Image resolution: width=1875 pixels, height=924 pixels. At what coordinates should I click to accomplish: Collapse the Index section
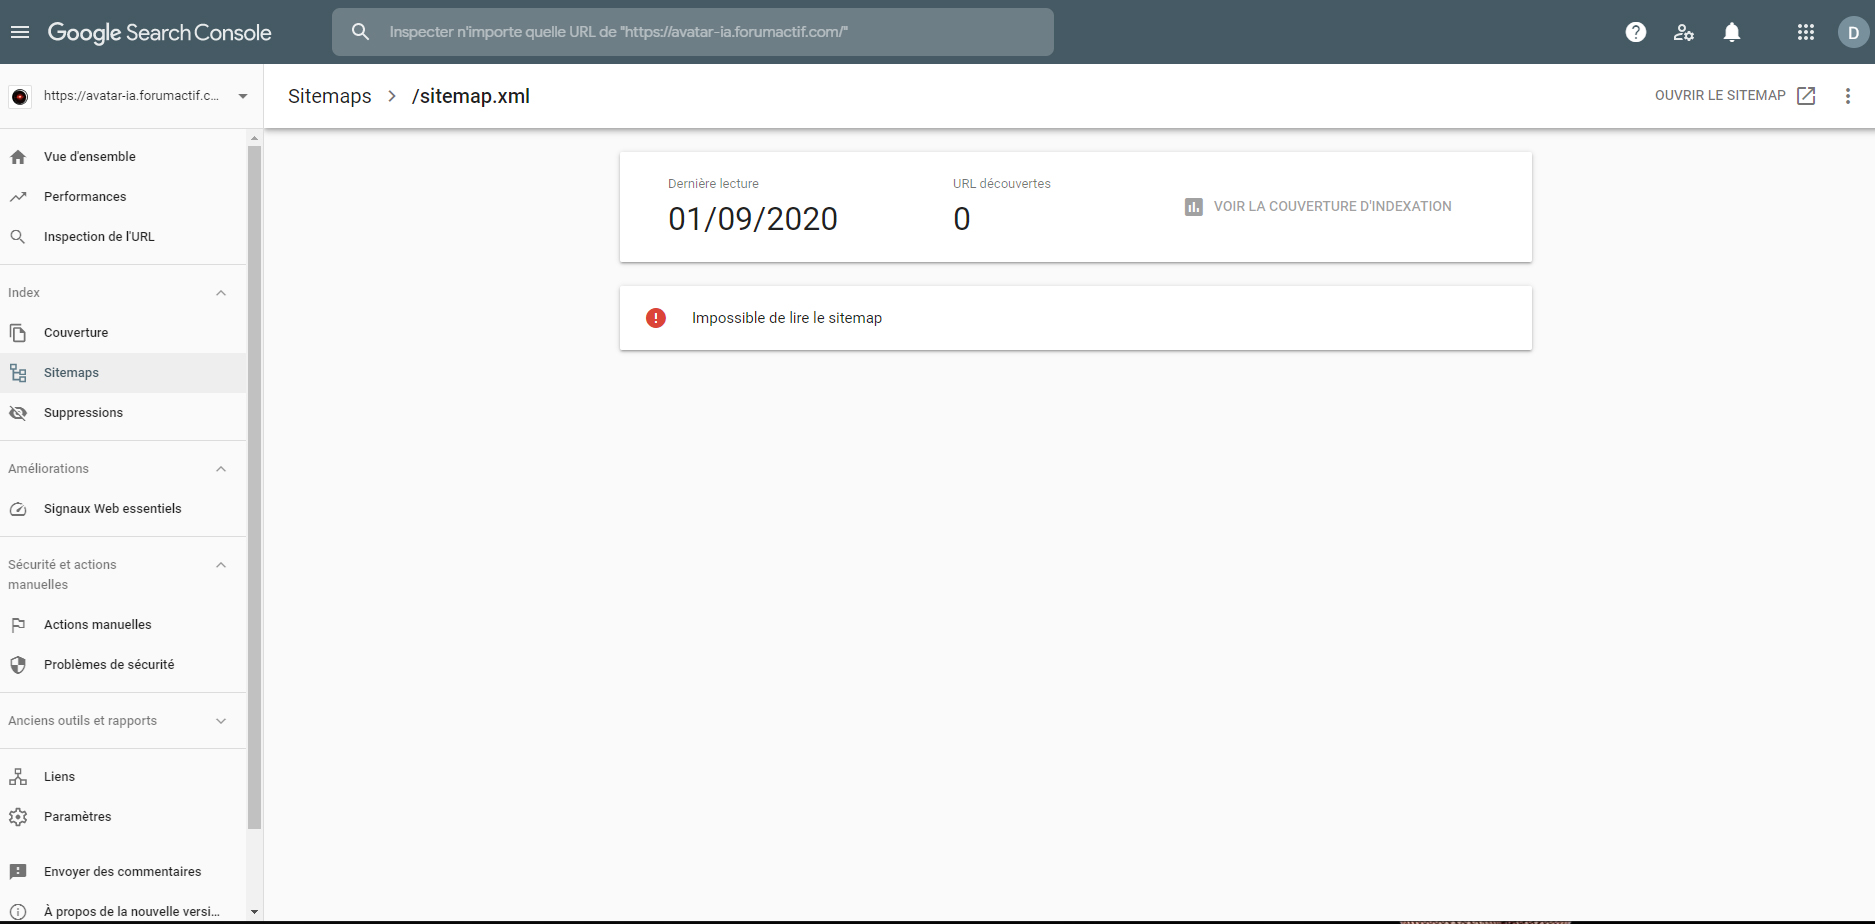[221, 293]
